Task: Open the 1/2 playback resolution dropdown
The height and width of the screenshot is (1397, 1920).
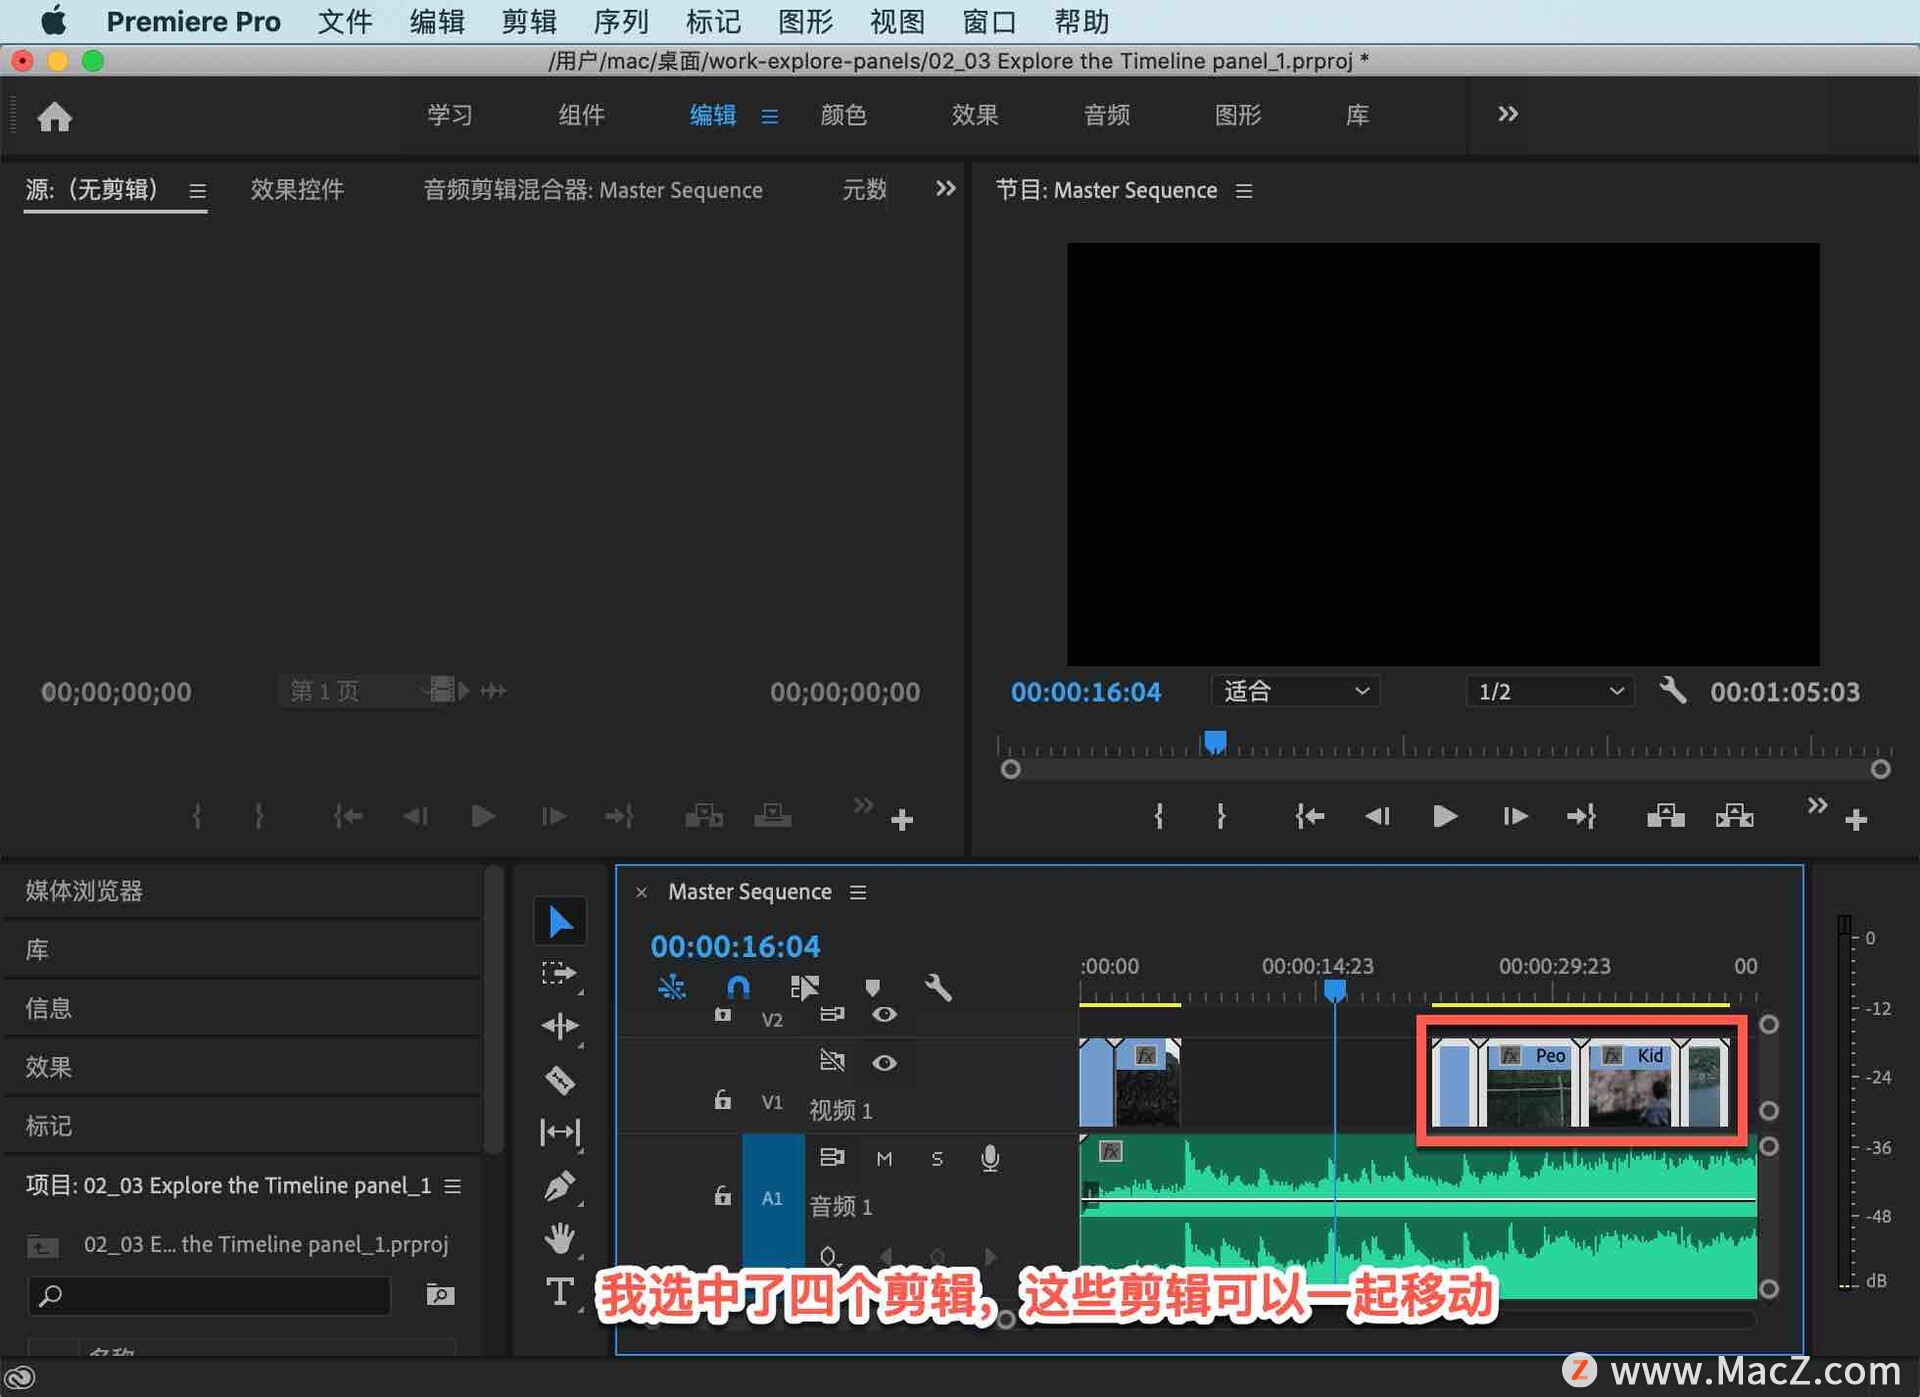Action: click(1550, 691)
